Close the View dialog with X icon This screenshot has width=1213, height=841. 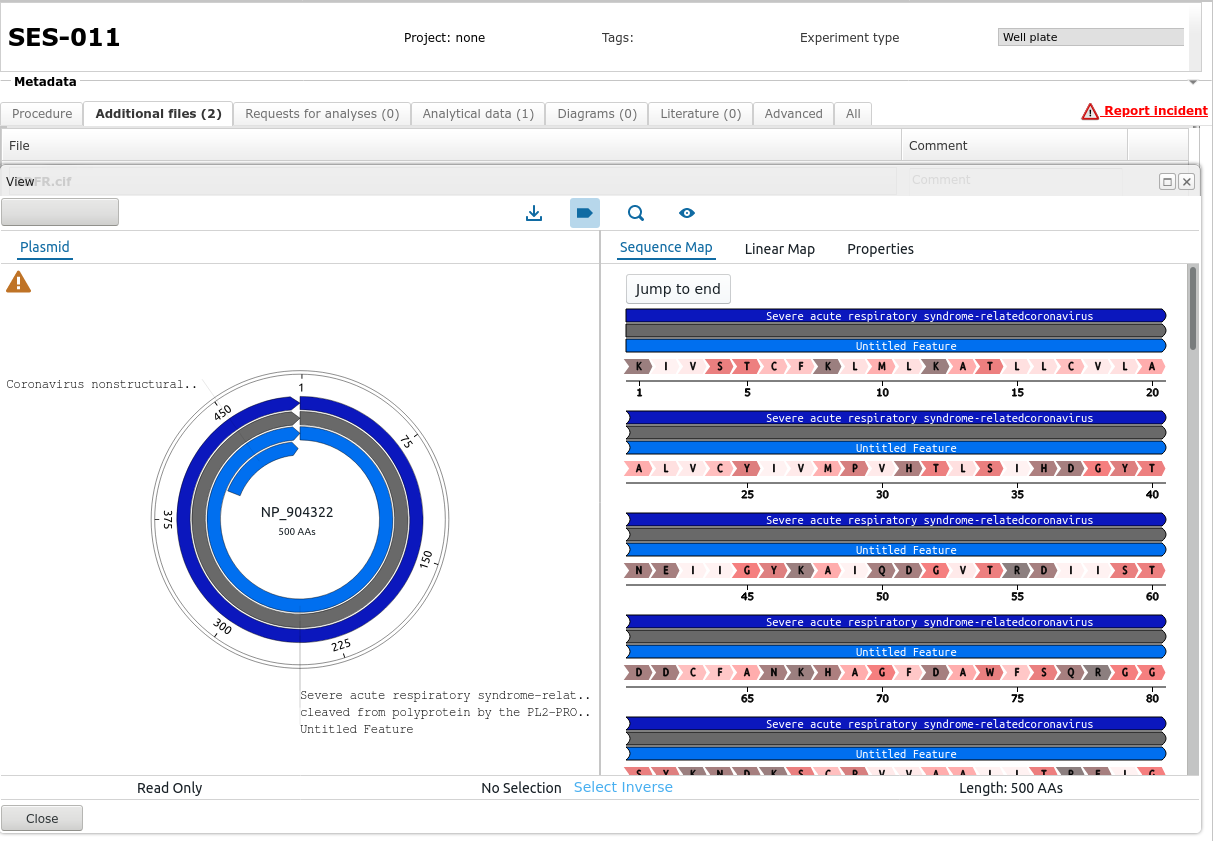1186,182
